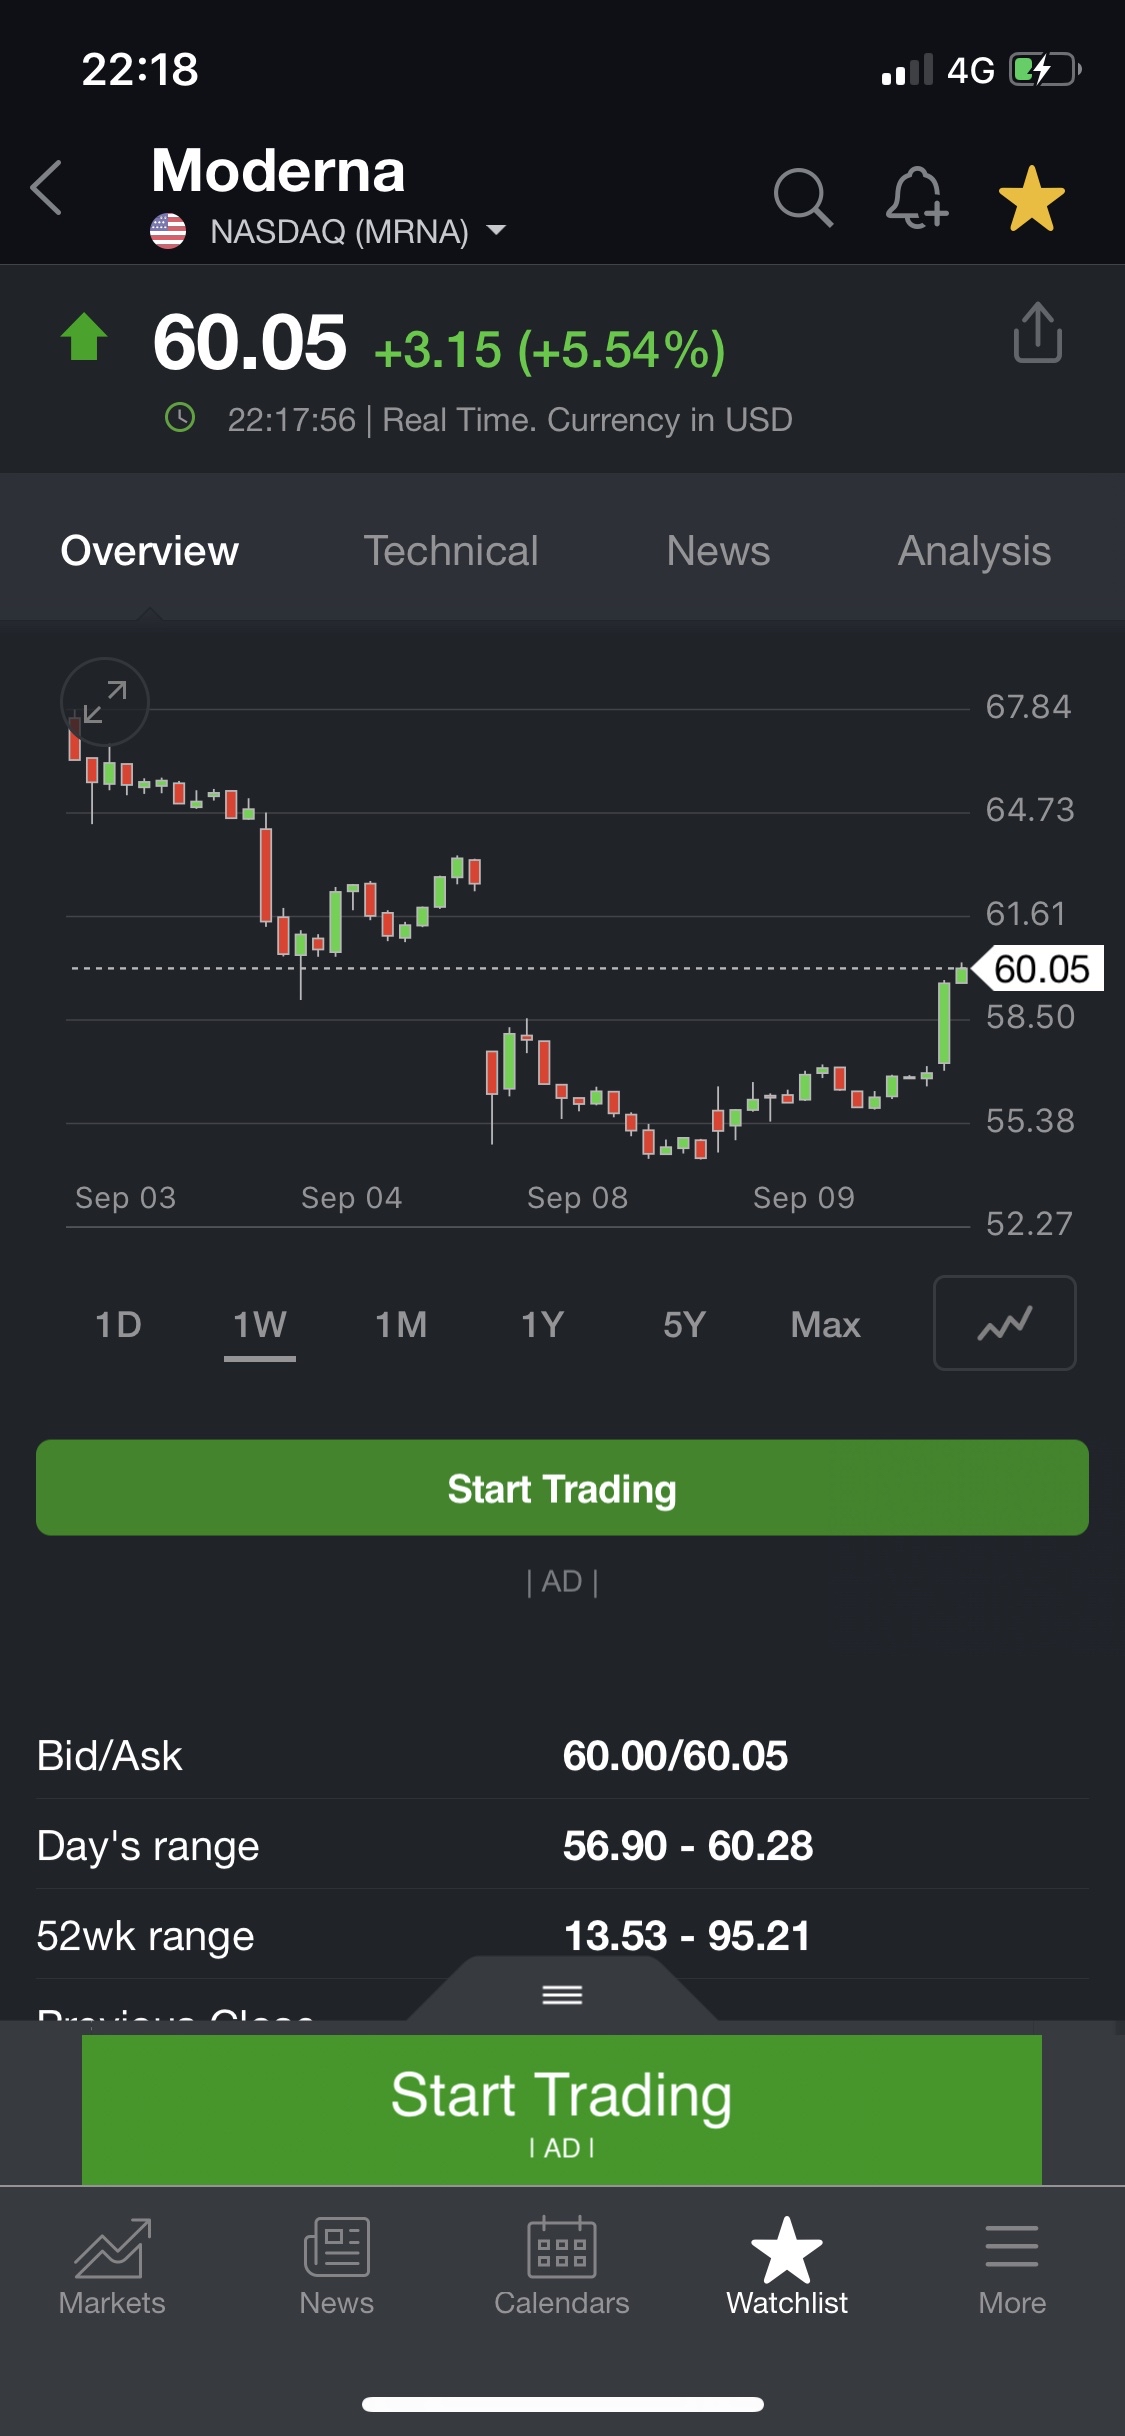Add a price alert with bell icon
This screenshot has height=2436, width=1125.
[916, 197]
